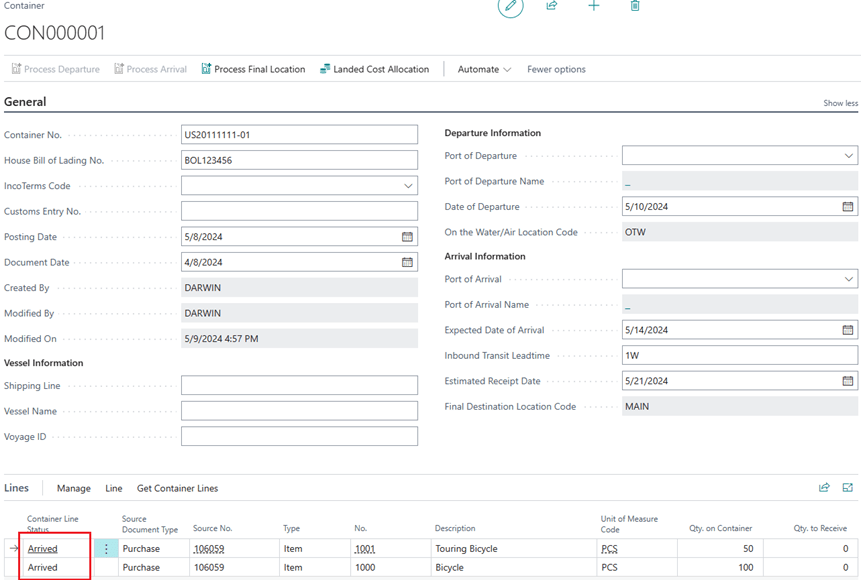The image size is (861, 580).
Task: Expand the Port of Arrival dropdown
Action: pos(848,279)
